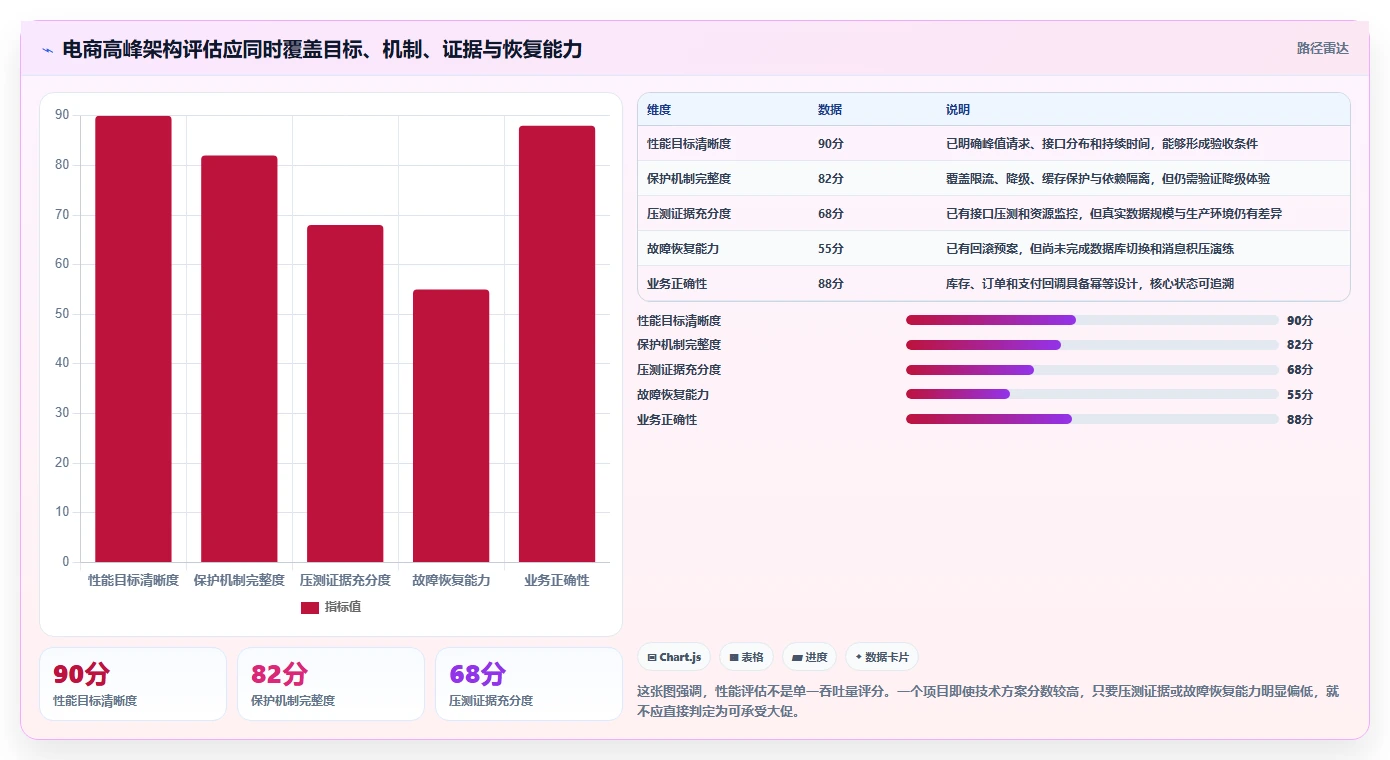1390x760 pixels.
Task: Click the 55分 value next to the progress bar
Action: pyautogui.click(x=1300, y=395)
